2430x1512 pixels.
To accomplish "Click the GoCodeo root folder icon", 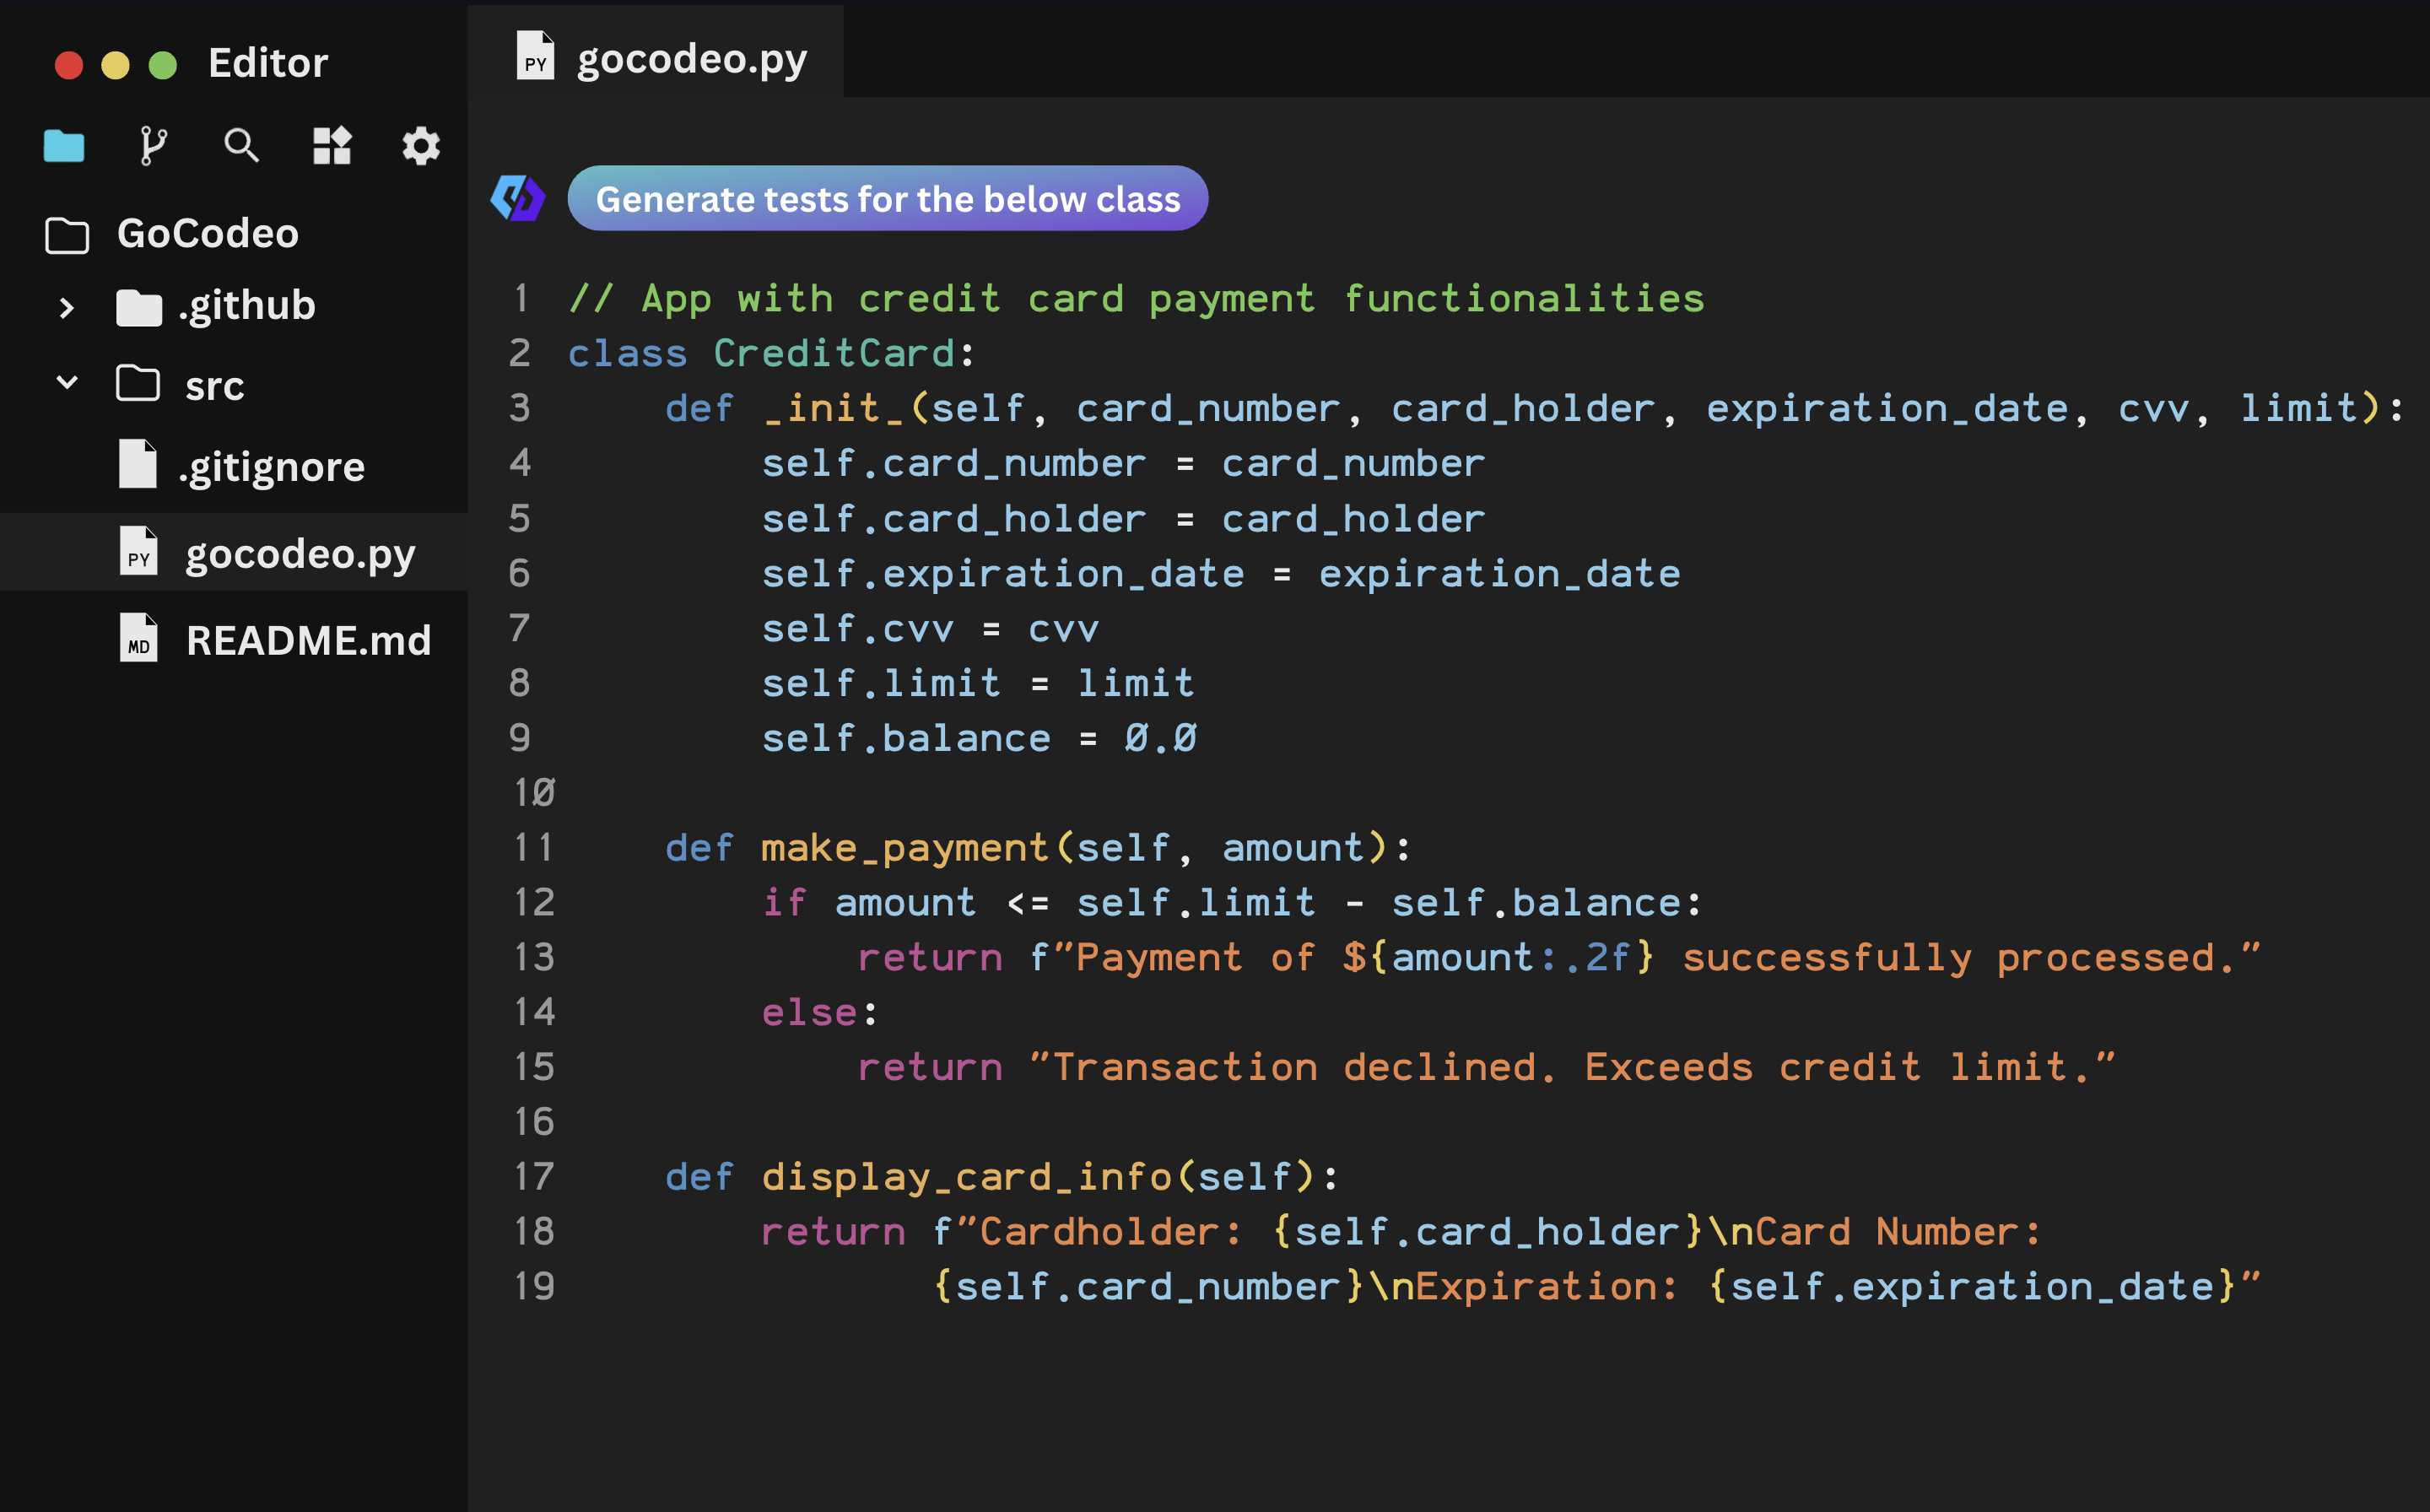I will [x=67, y=235].
